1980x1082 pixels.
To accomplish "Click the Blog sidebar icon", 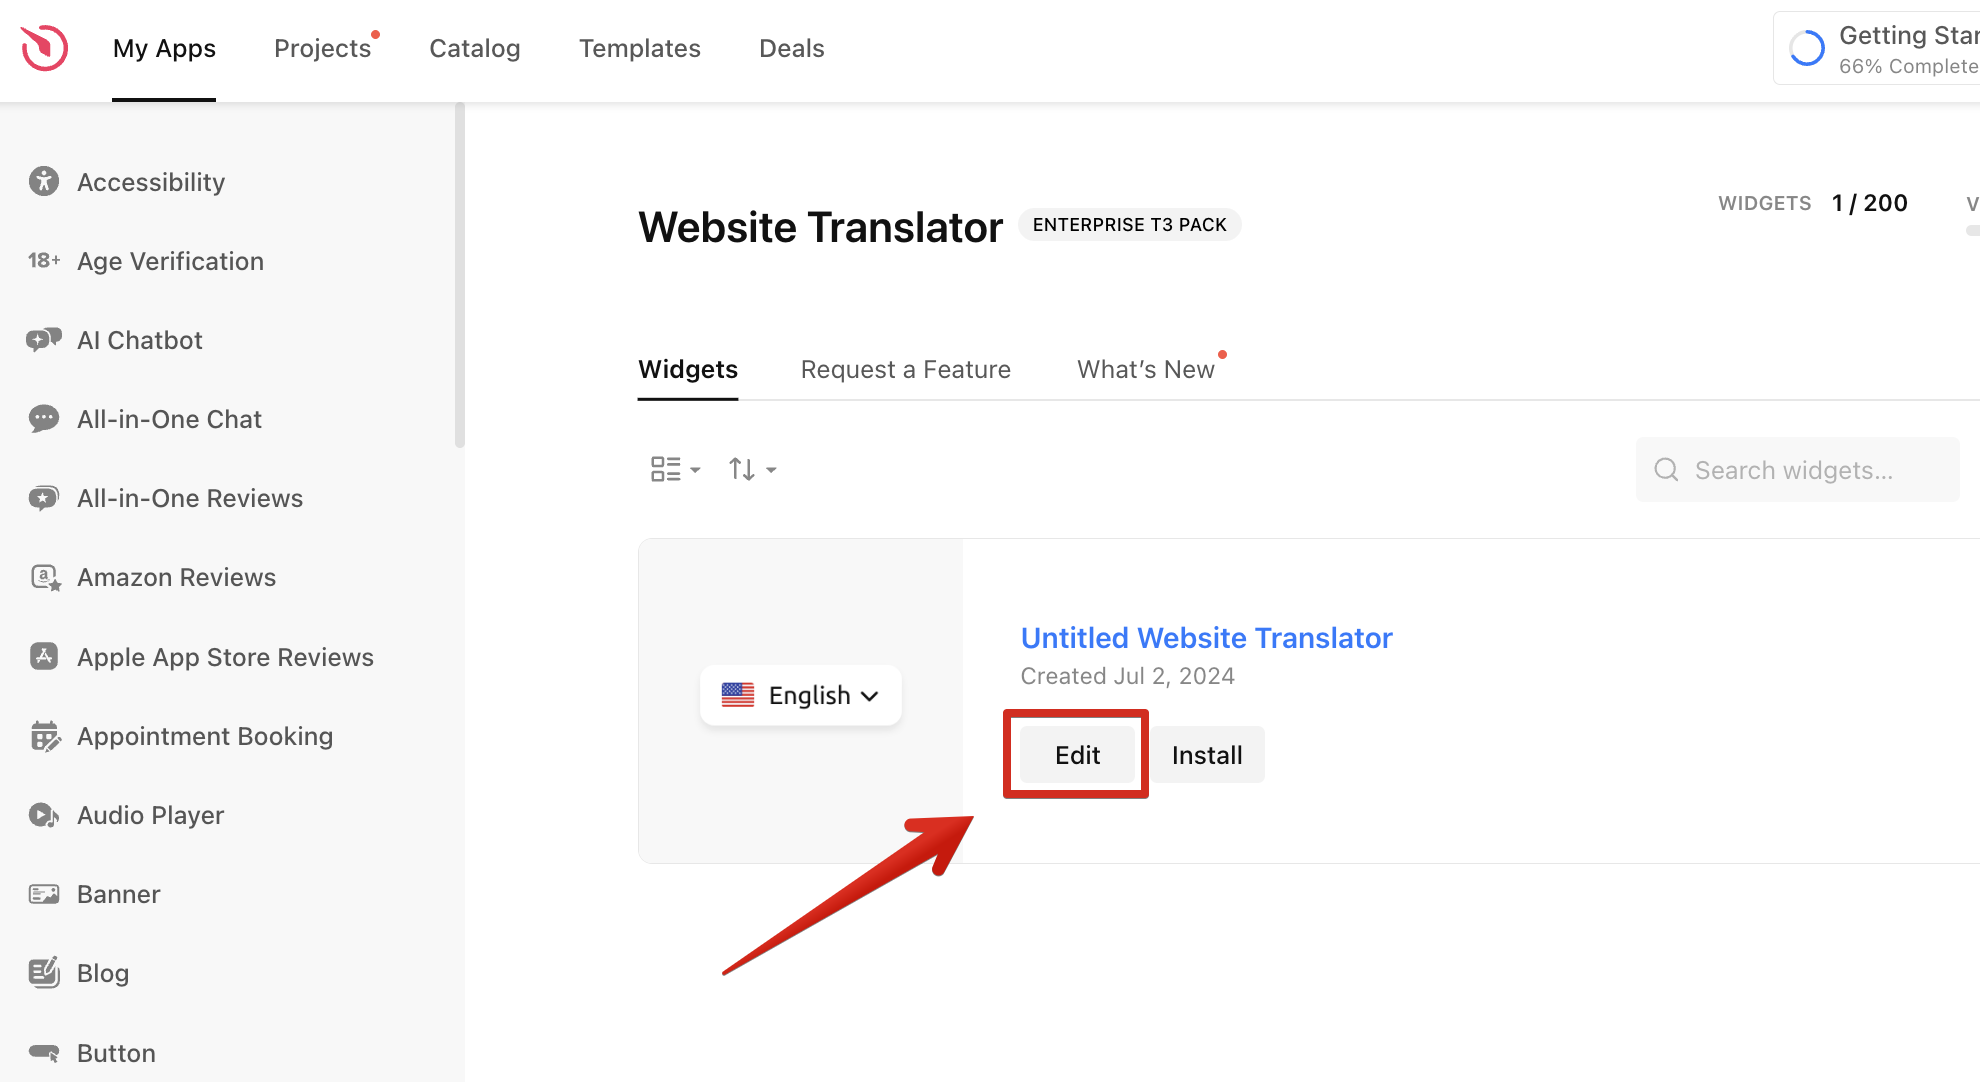I will click(x=44, y=972).
